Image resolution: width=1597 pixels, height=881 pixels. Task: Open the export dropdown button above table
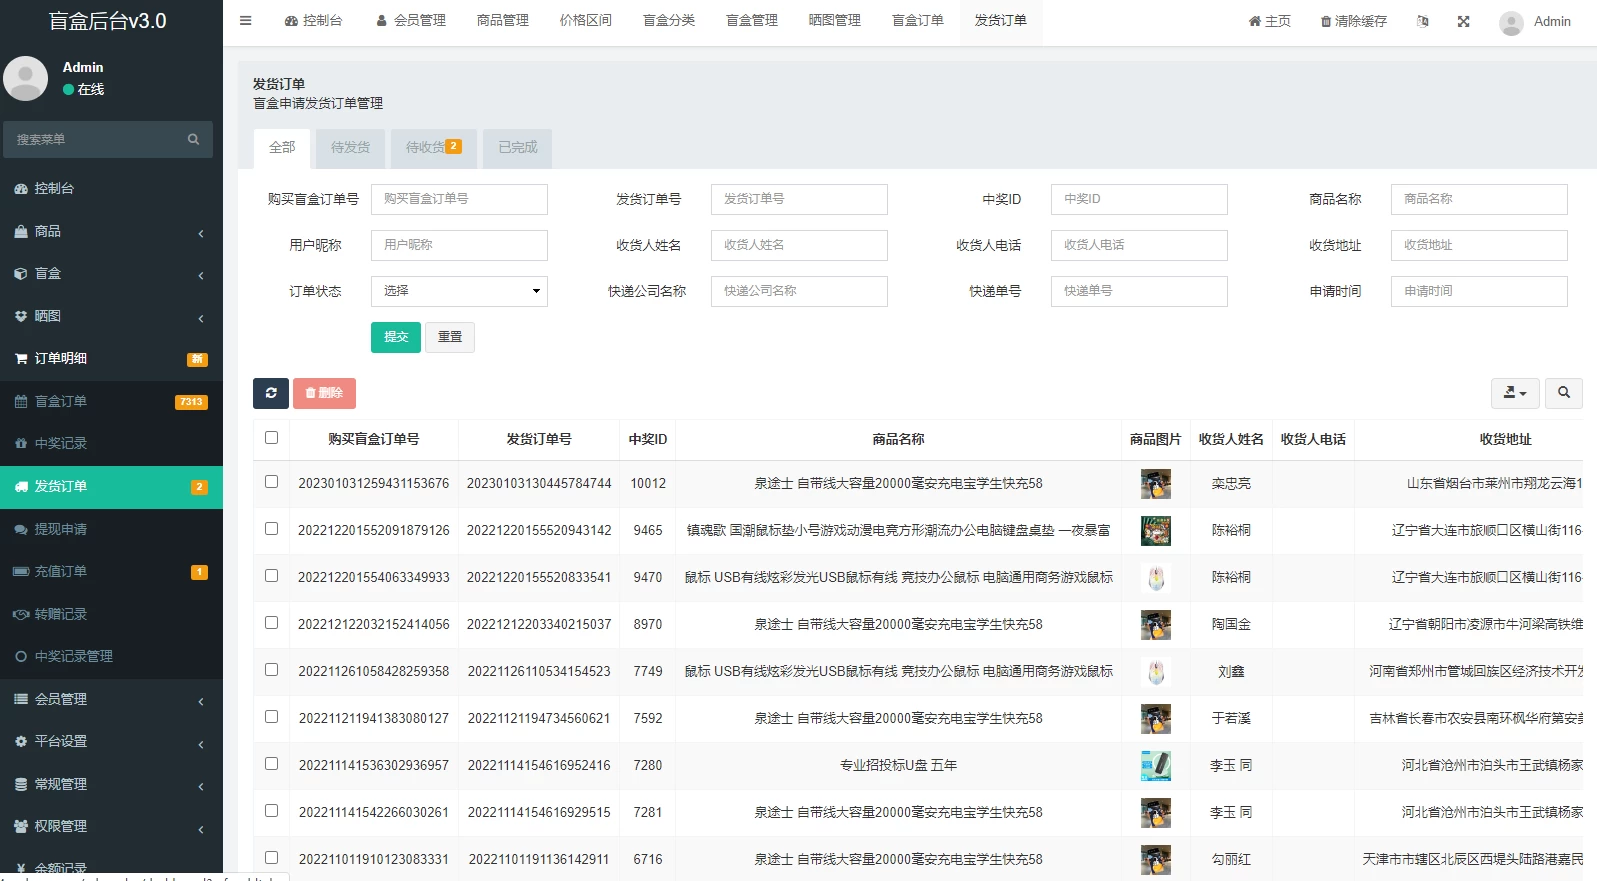[1514, 393]
